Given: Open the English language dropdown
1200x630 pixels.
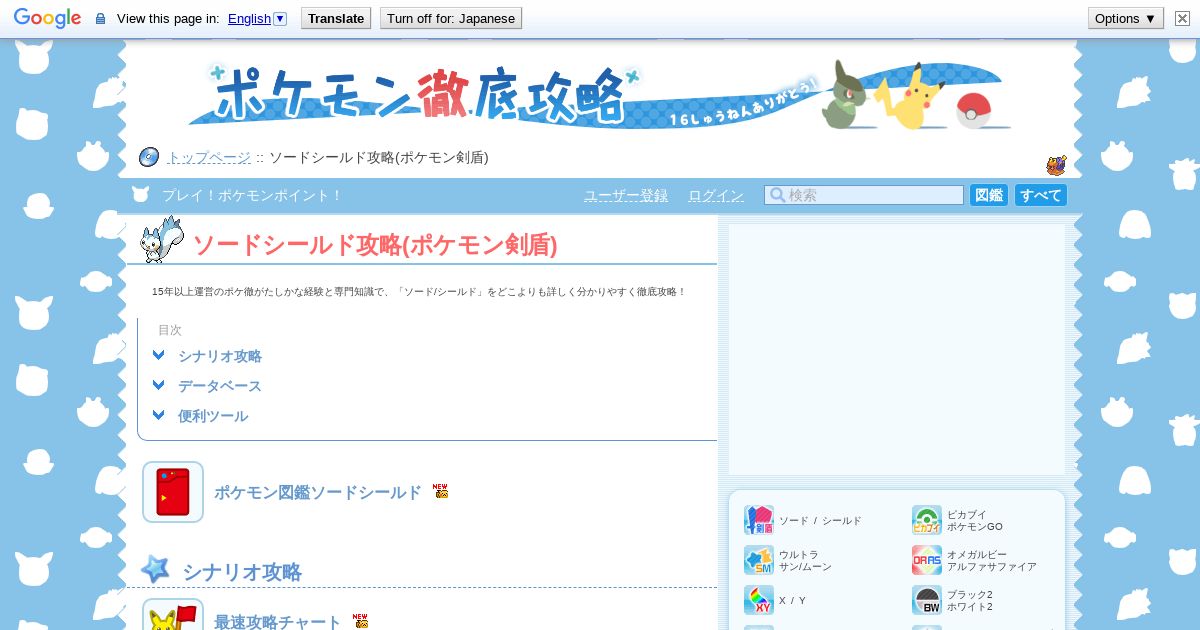Looking at the screenshot, I should coord(257,18).
